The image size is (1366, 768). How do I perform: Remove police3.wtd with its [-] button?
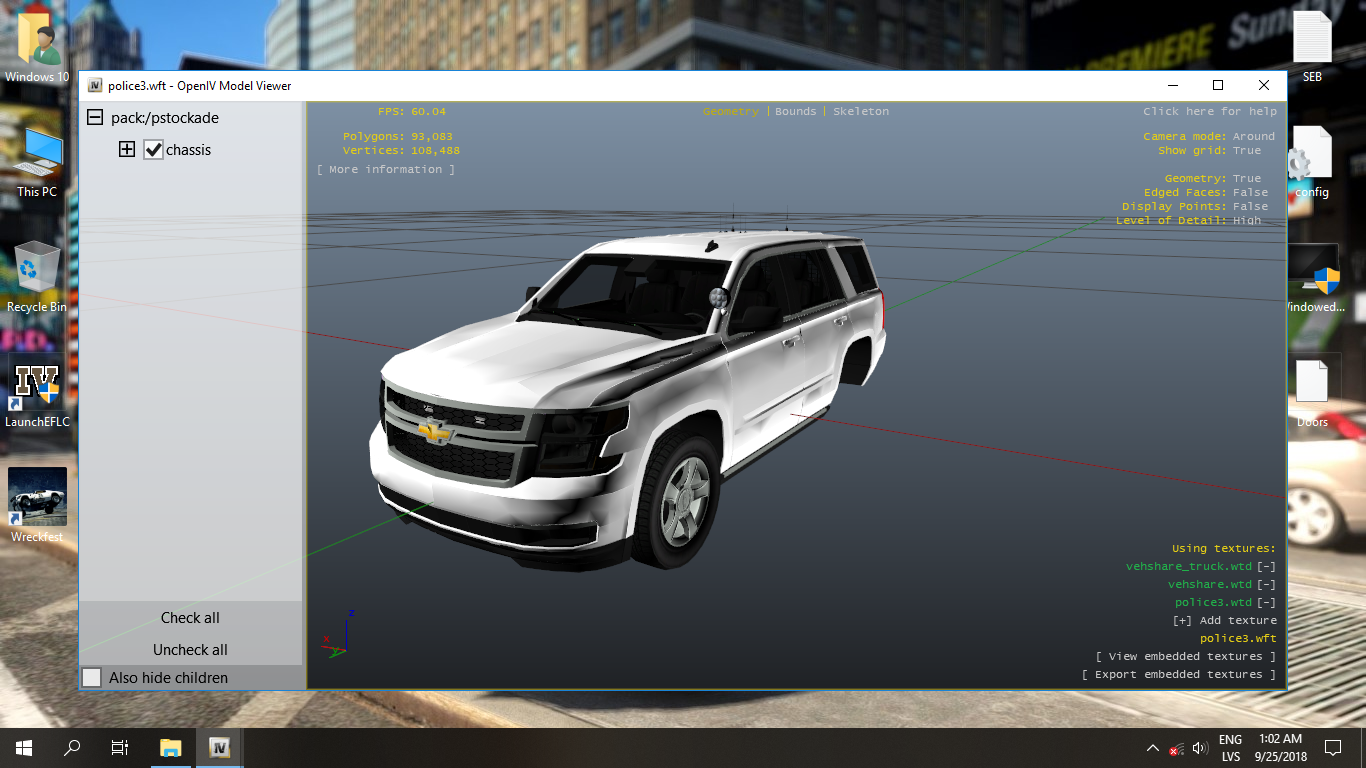1267,603
